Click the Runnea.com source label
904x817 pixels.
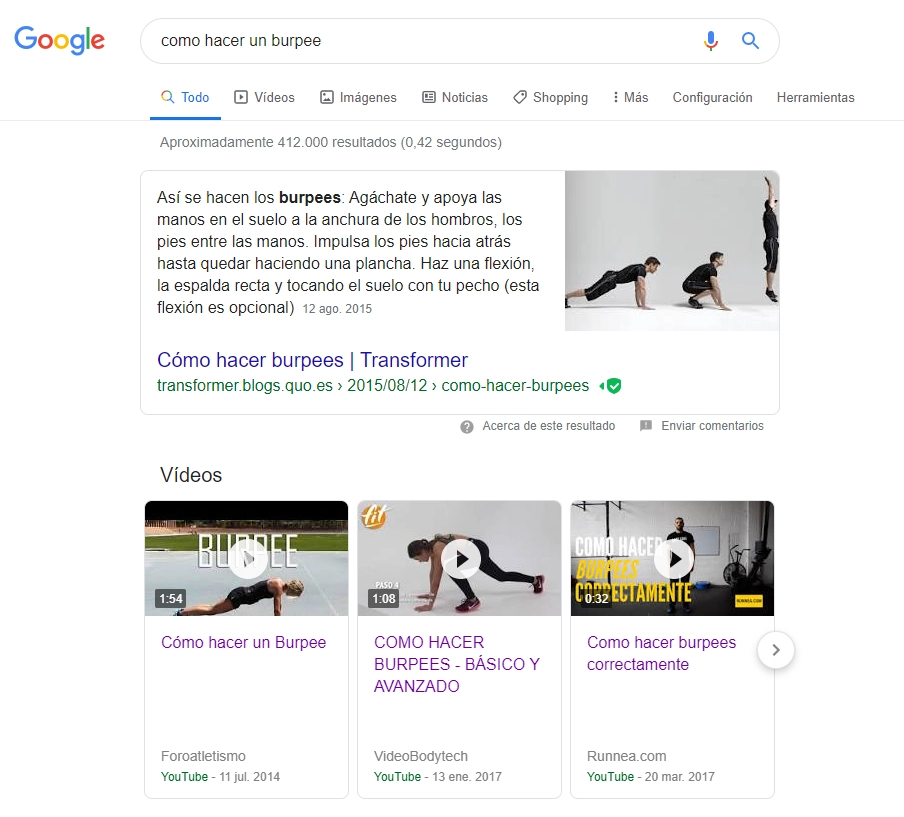(627, 756)
